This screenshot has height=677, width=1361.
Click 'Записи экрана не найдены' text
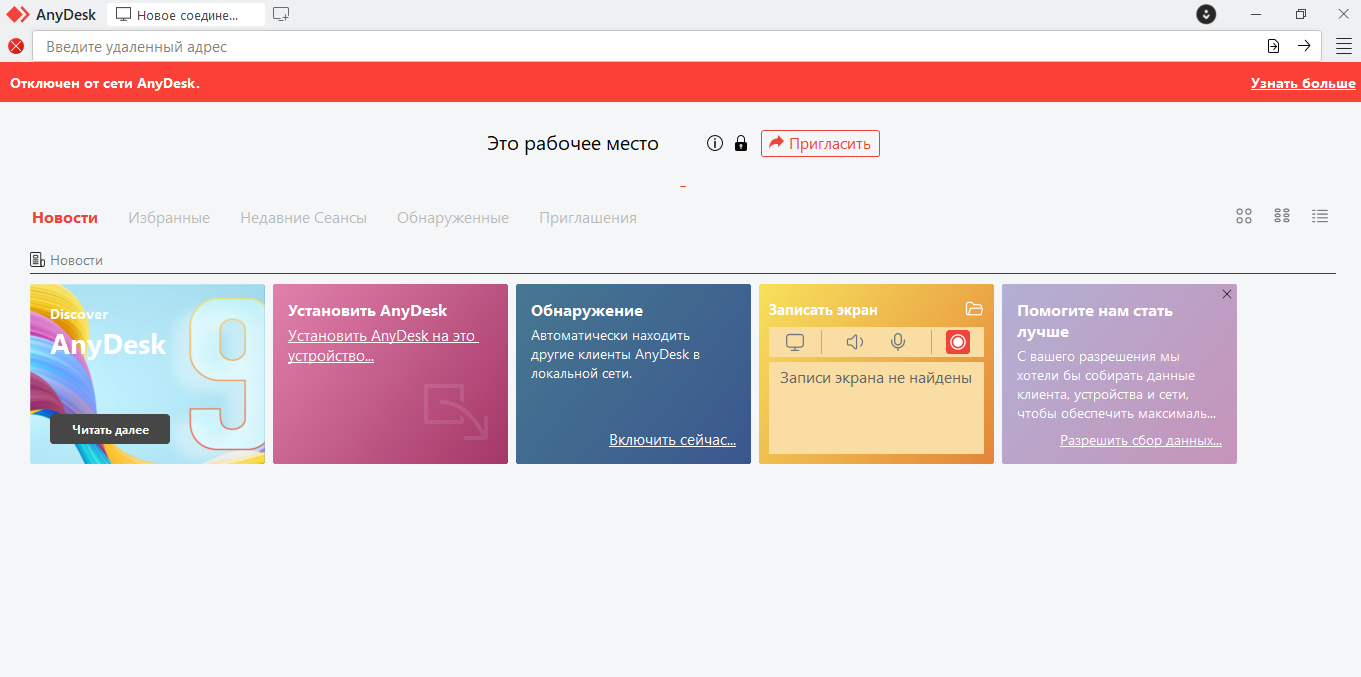[x=876, y=377]
